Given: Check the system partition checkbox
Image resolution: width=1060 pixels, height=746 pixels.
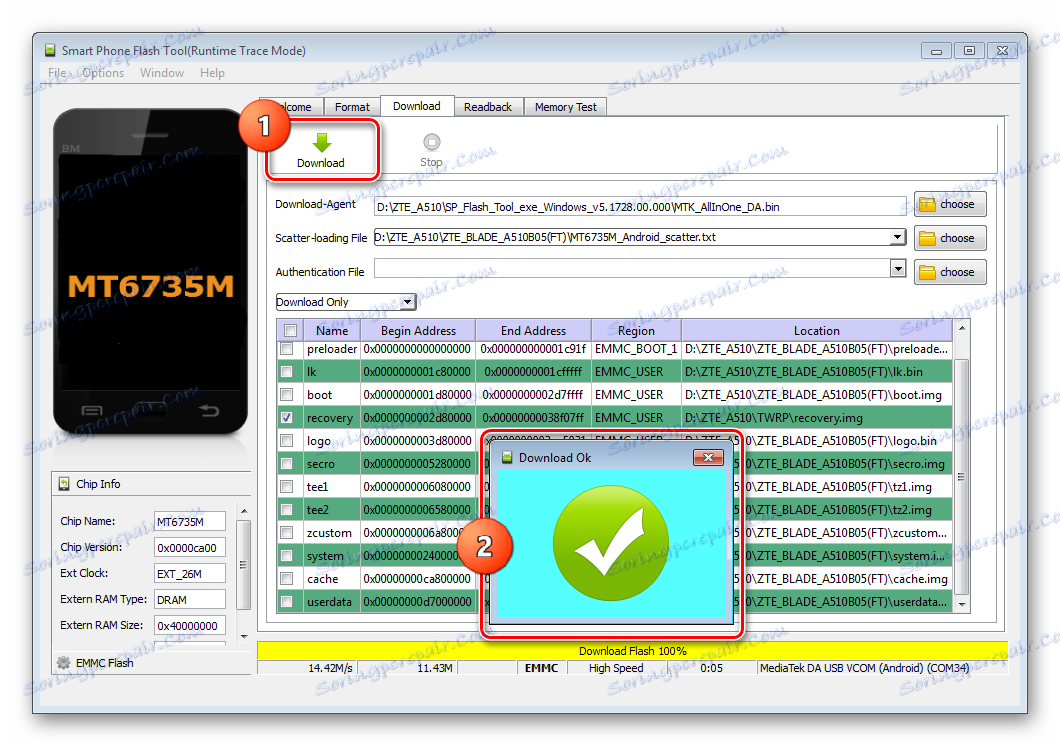Looking at the screenshot, I should pos(287,555).
